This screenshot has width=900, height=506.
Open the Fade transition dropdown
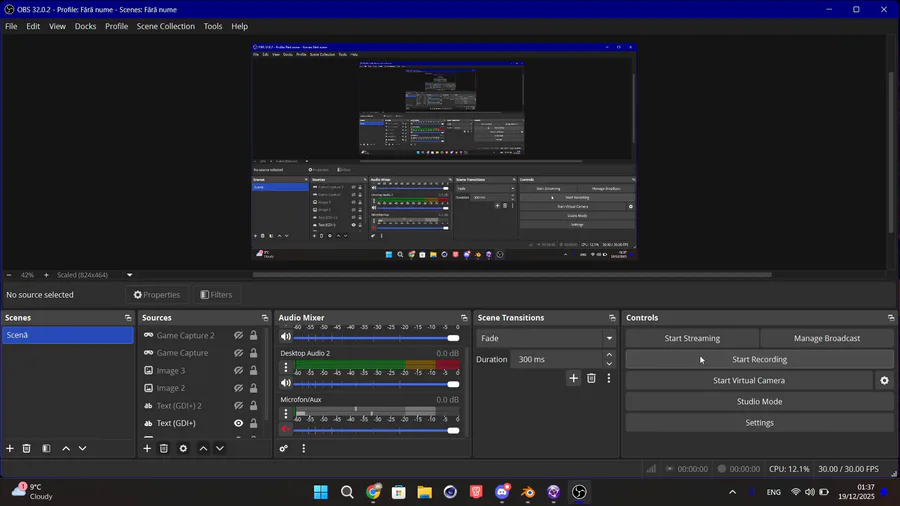(544, 338)
